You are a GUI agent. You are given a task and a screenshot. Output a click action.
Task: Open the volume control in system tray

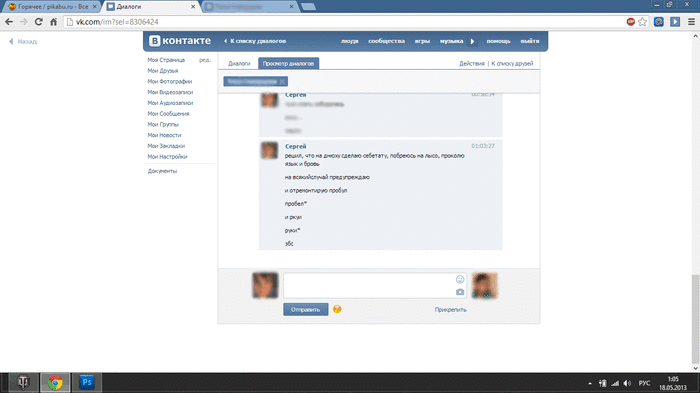(x=627, y=383)
